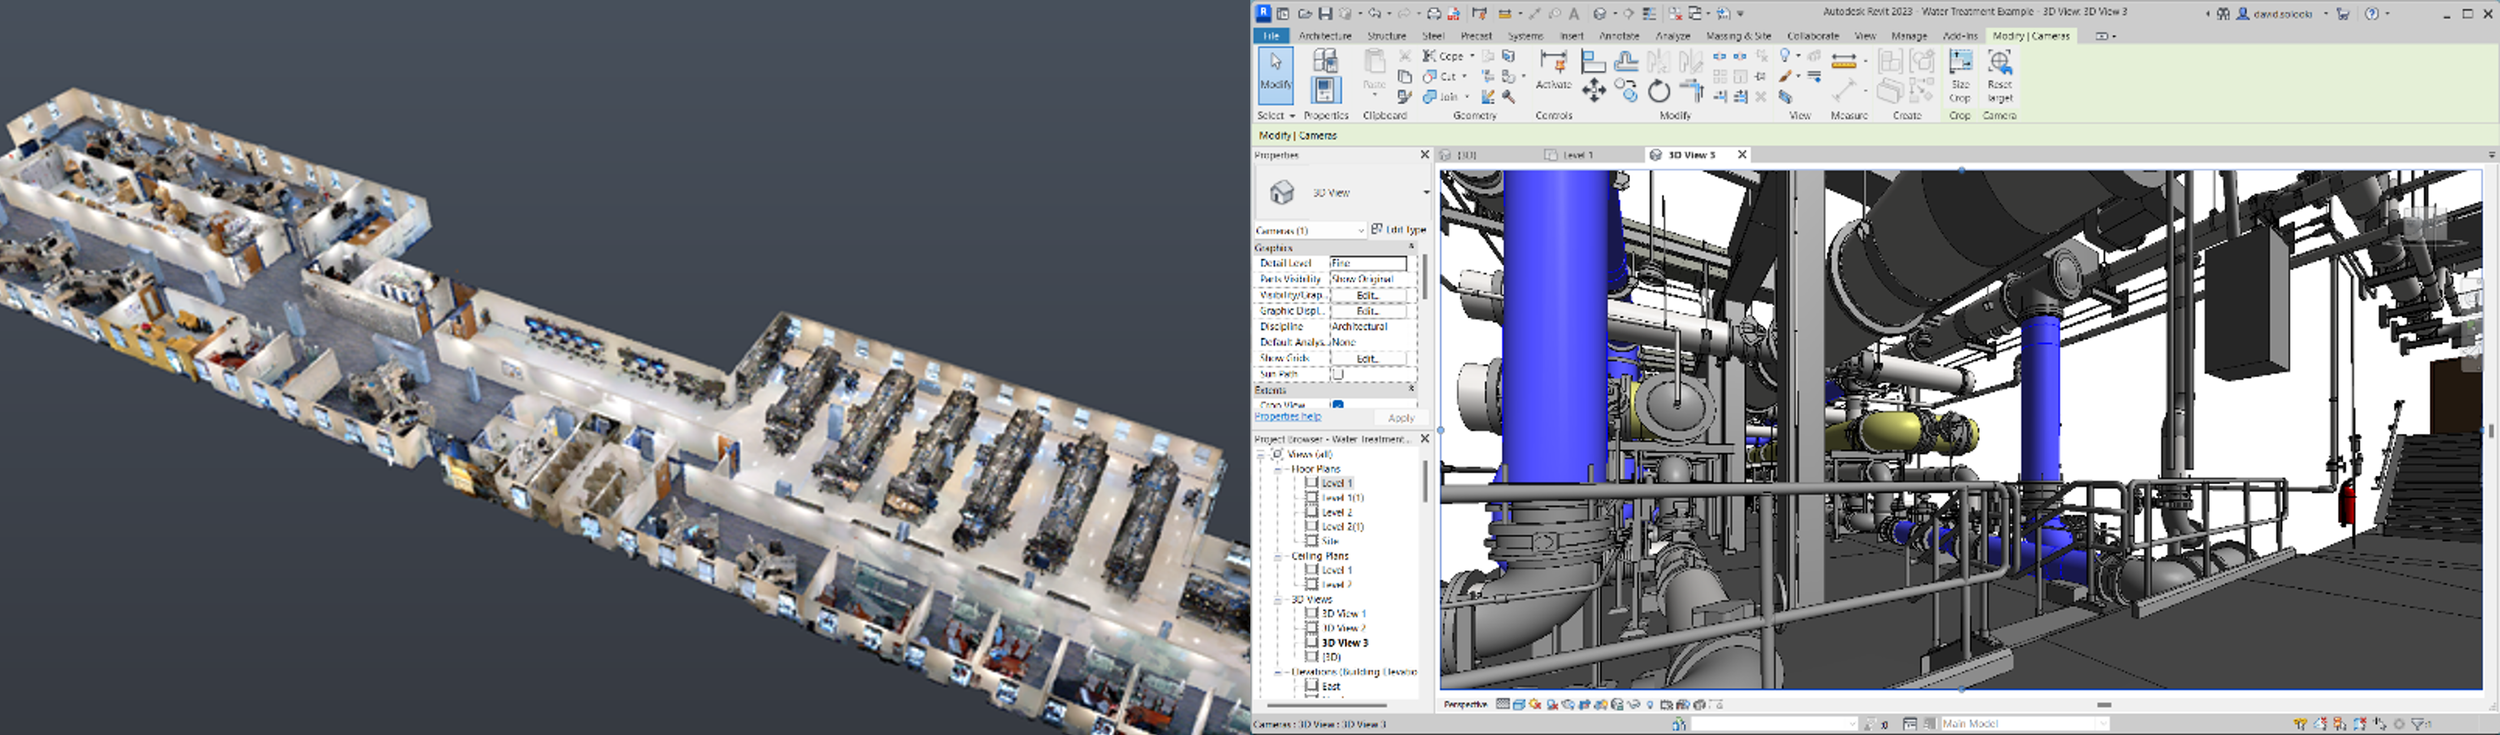The width and height of the screenshot is (2500, 735).
Task: Click the Edit Type button
Action: click(1398, 229)
